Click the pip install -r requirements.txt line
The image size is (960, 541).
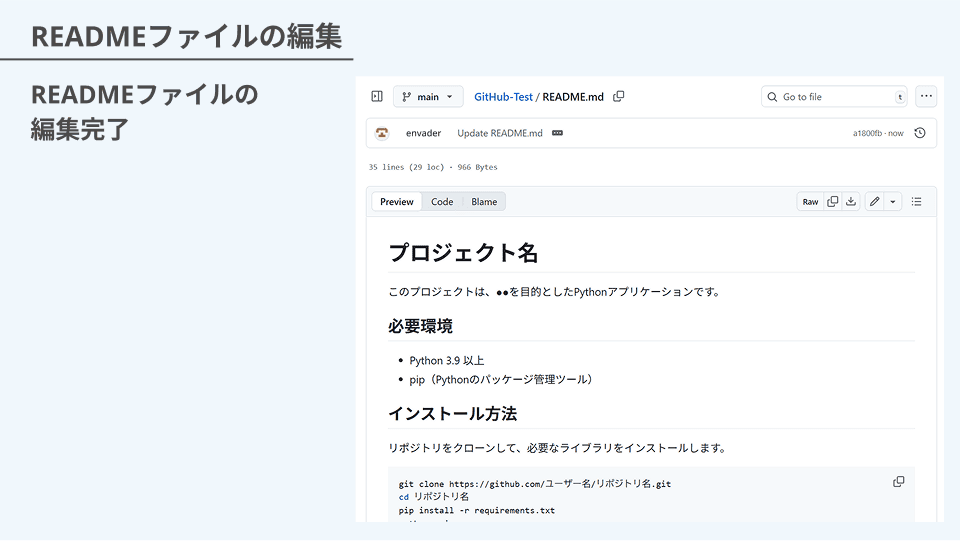coord(477,510)
